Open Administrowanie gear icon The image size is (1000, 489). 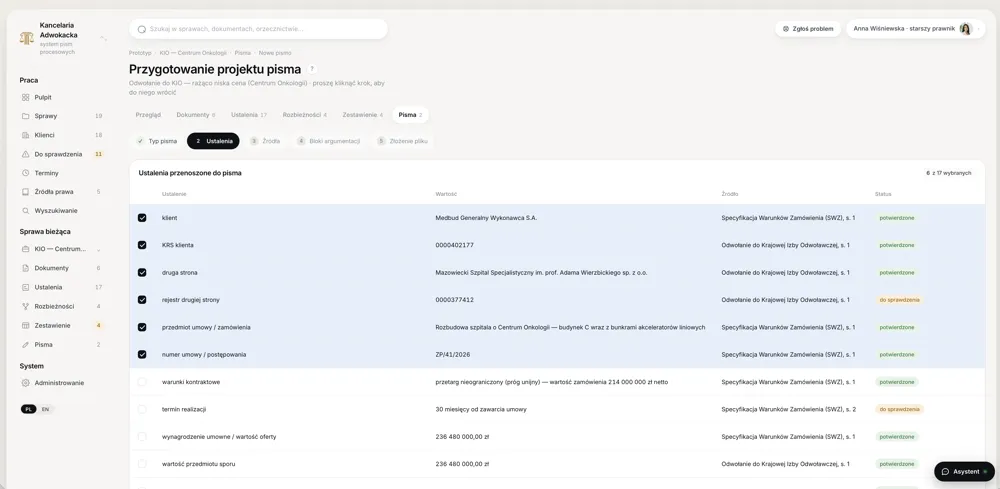tap(26, 383)
